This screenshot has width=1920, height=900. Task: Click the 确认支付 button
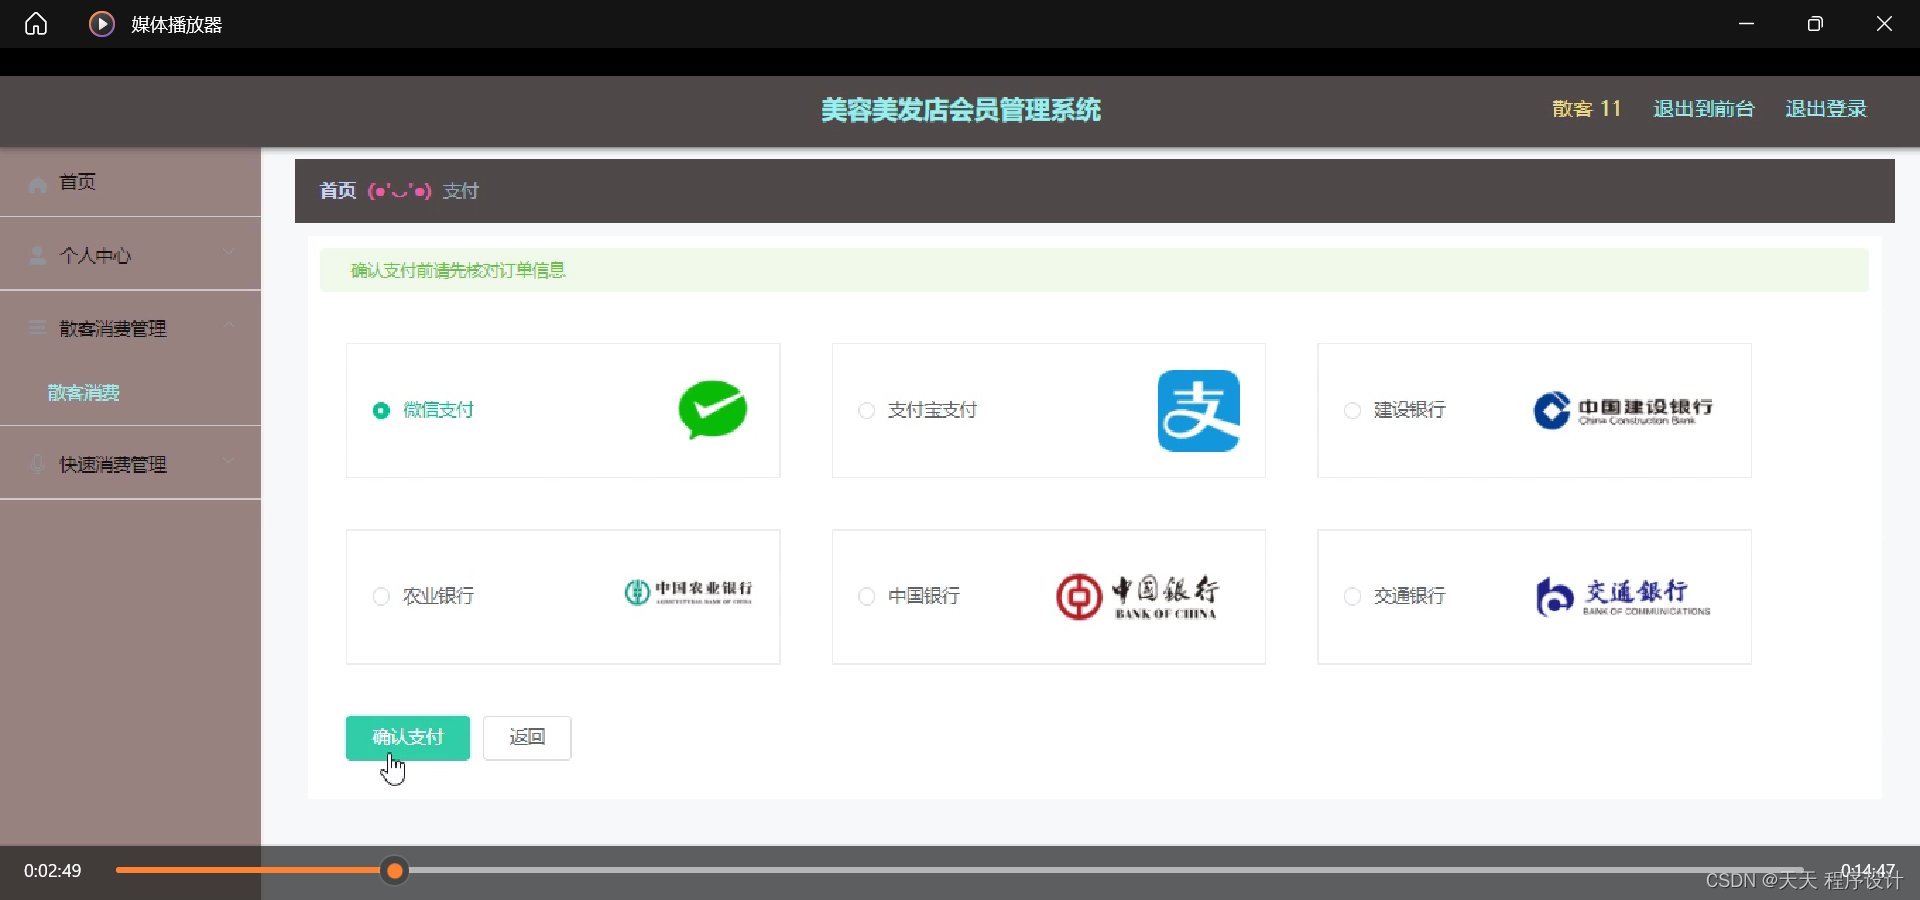(408, 738)
